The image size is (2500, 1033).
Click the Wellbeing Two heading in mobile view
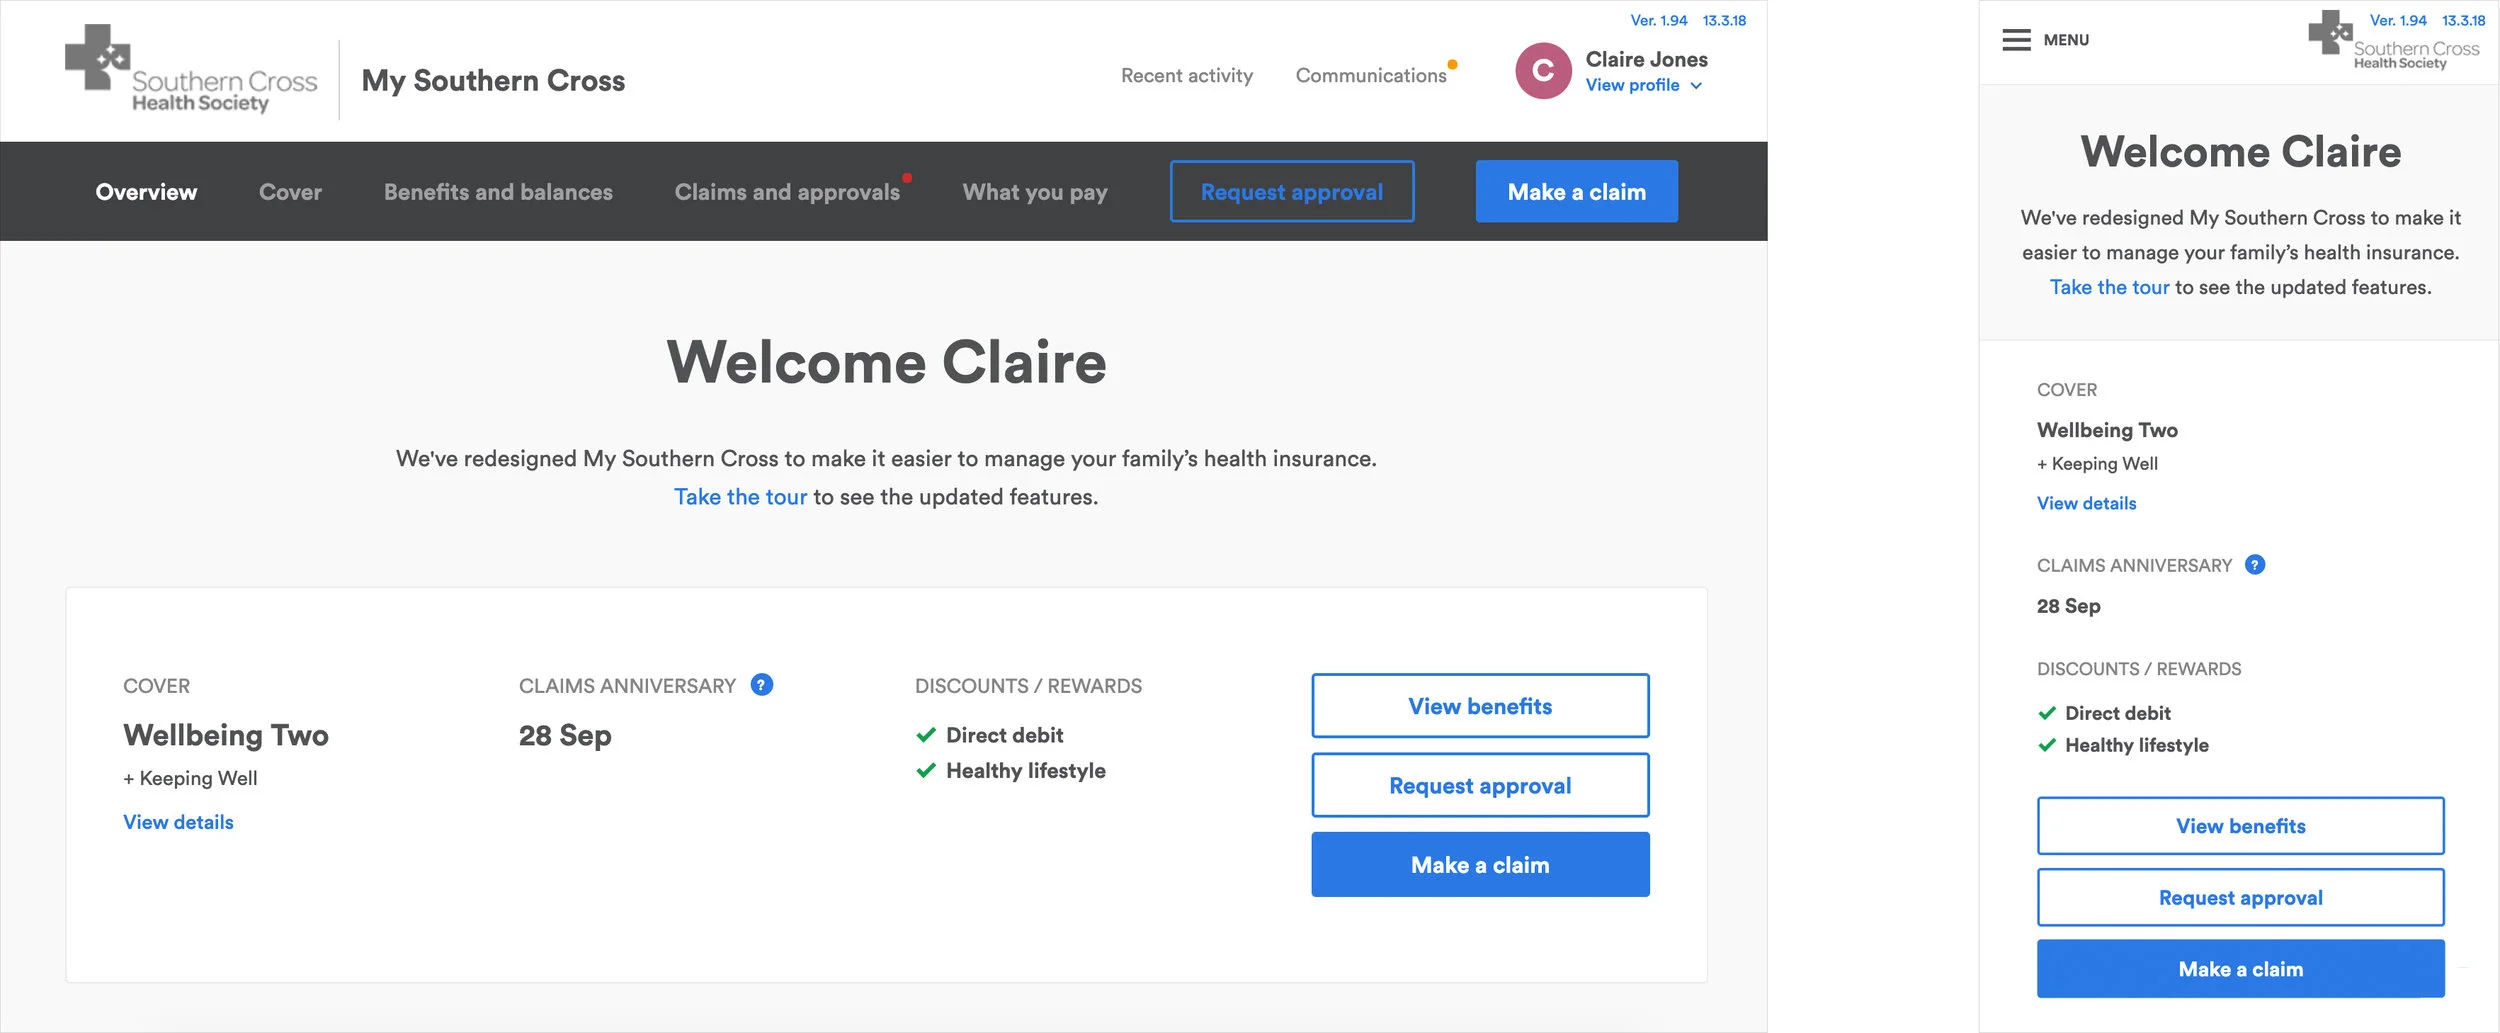tap(2107, 430)
